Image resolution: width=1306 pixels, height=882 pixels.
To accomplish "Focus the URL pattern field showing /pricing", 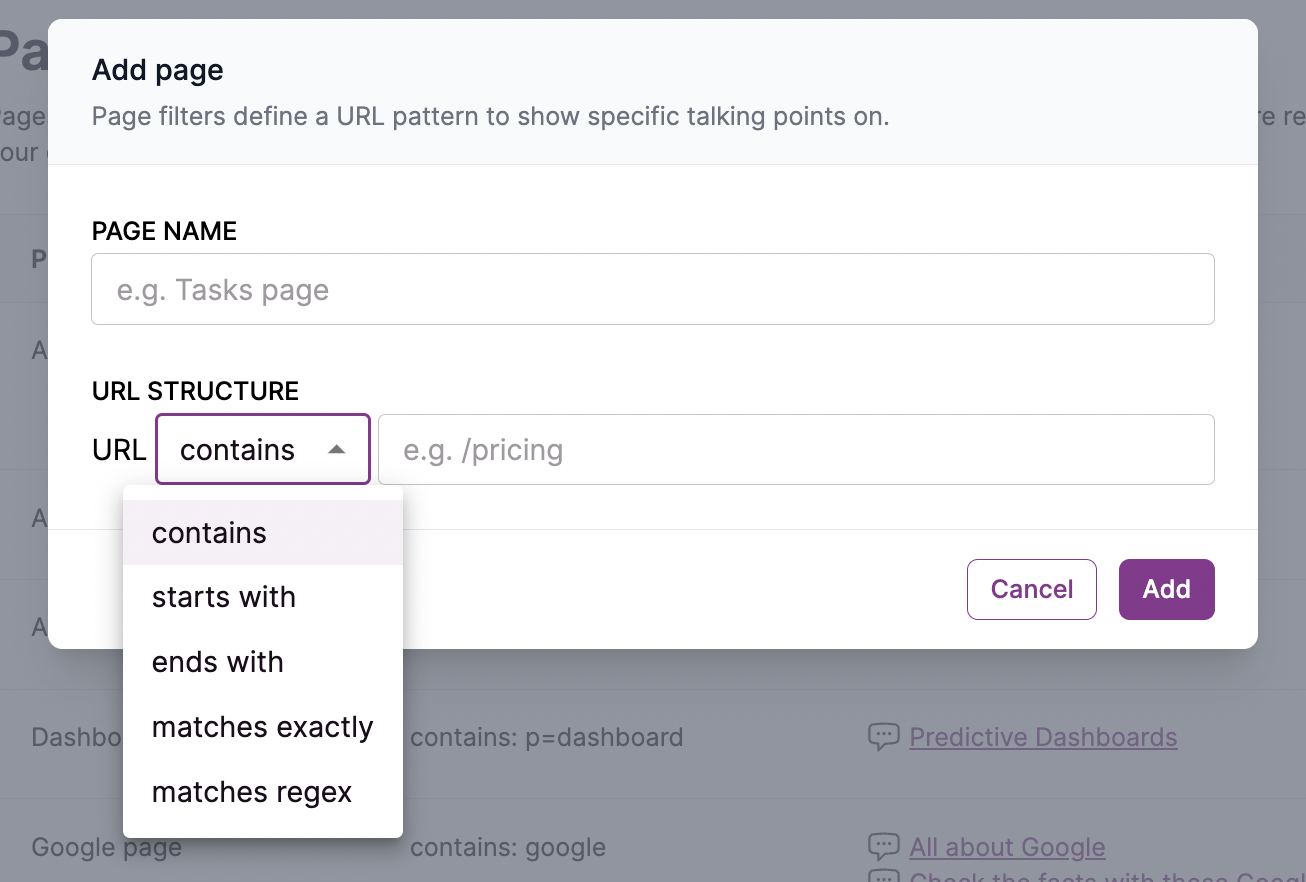I will point(797,449).
